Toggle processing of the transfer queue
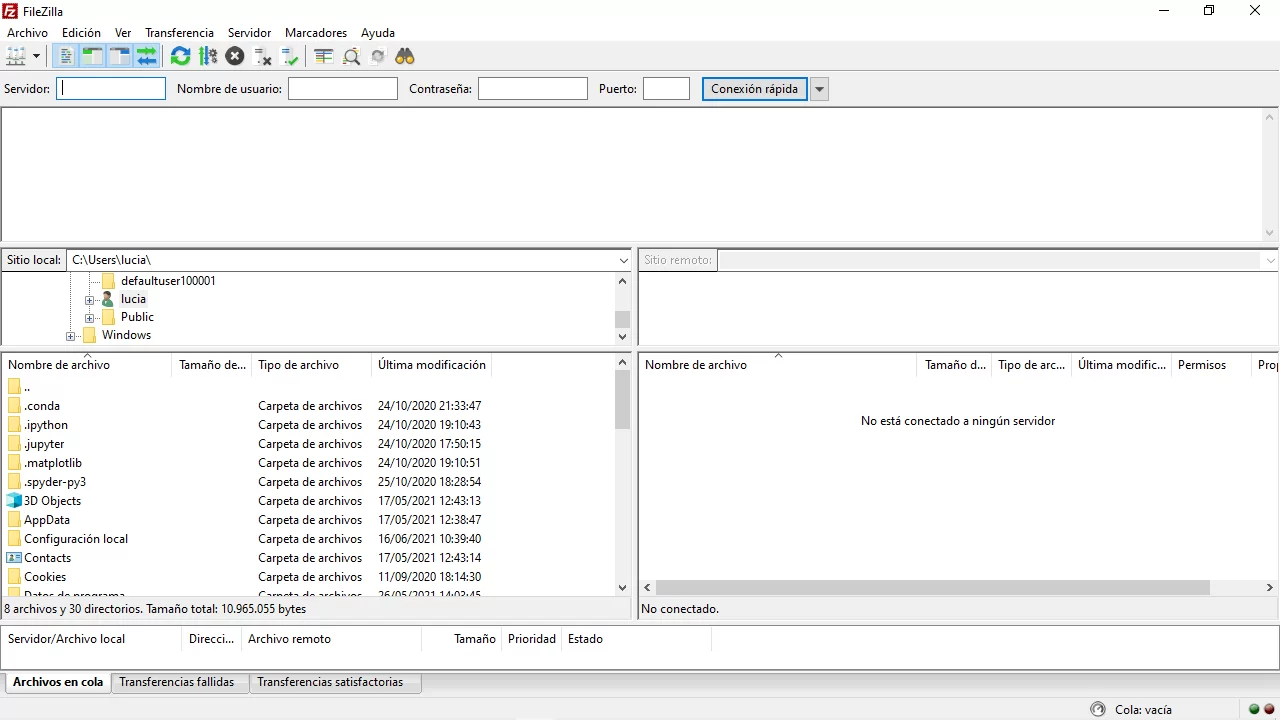The height and width of the screenshot is (720, 1280). point(208,56)
